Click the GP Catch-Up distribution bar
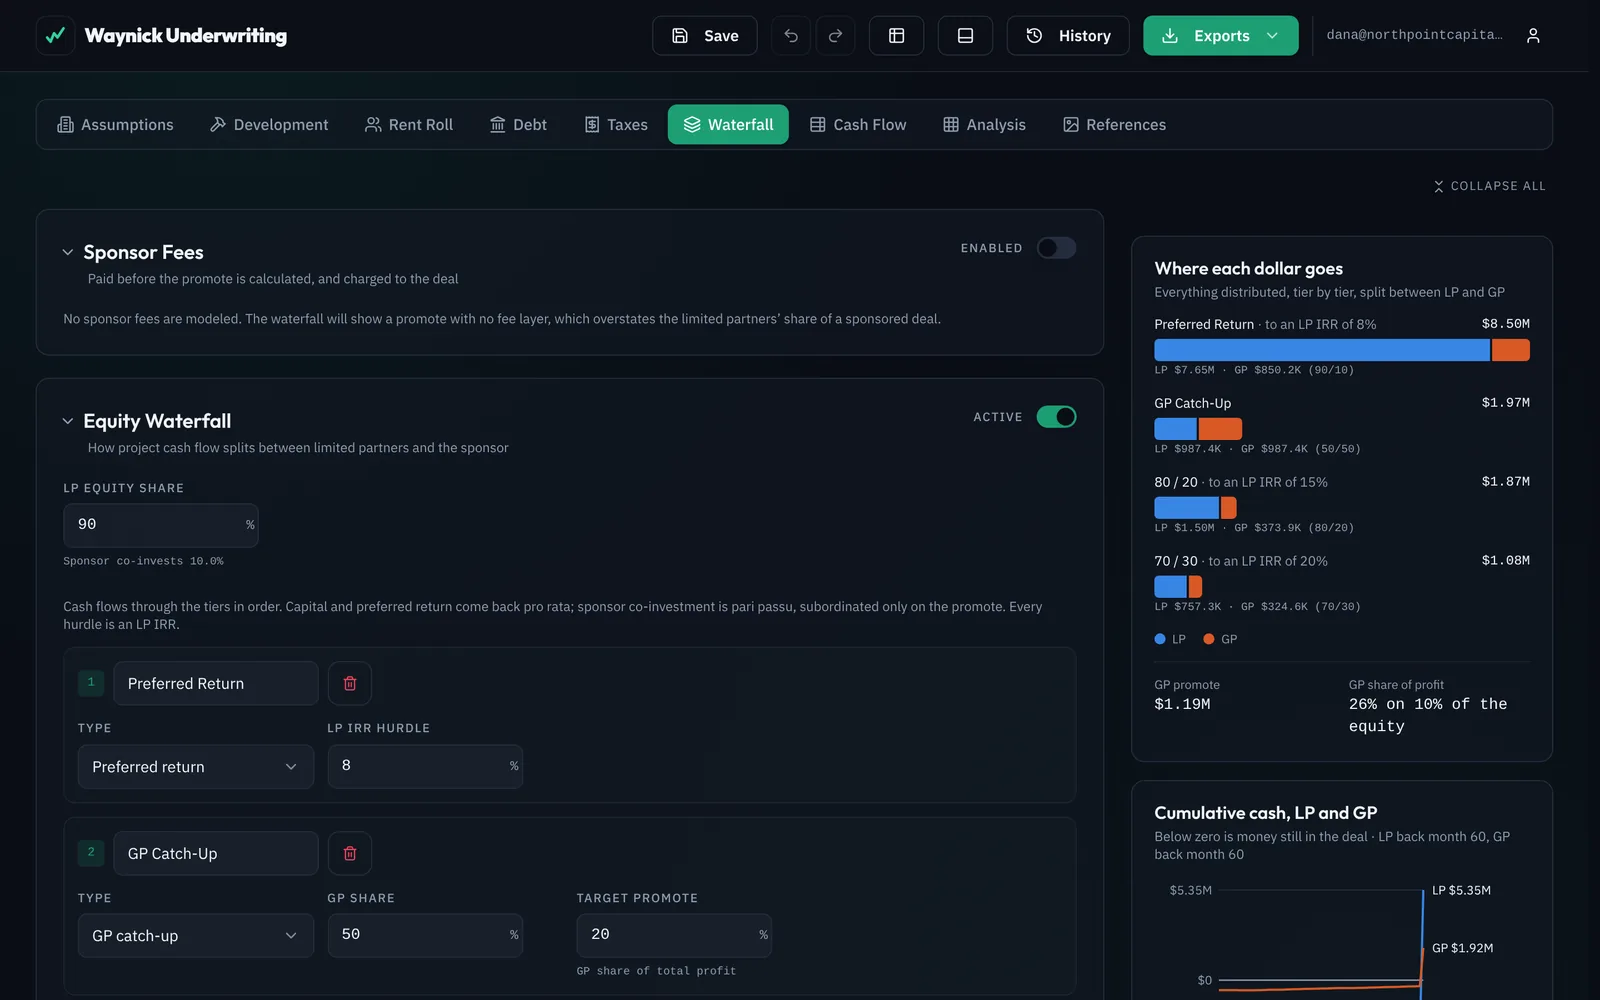Image resolution: width=1600 pixels, height=1000 pixels. click(1198, 429)
